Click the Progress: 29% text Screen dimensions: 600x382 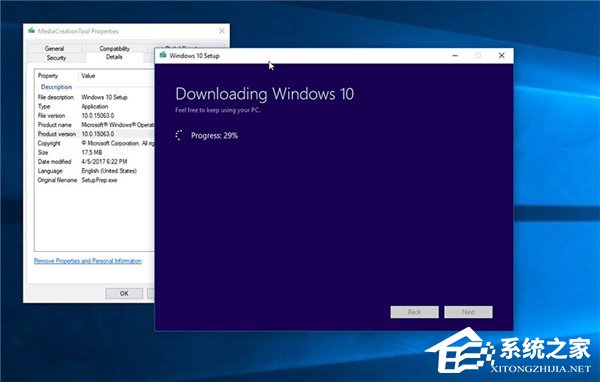click(x=214, y=135)
